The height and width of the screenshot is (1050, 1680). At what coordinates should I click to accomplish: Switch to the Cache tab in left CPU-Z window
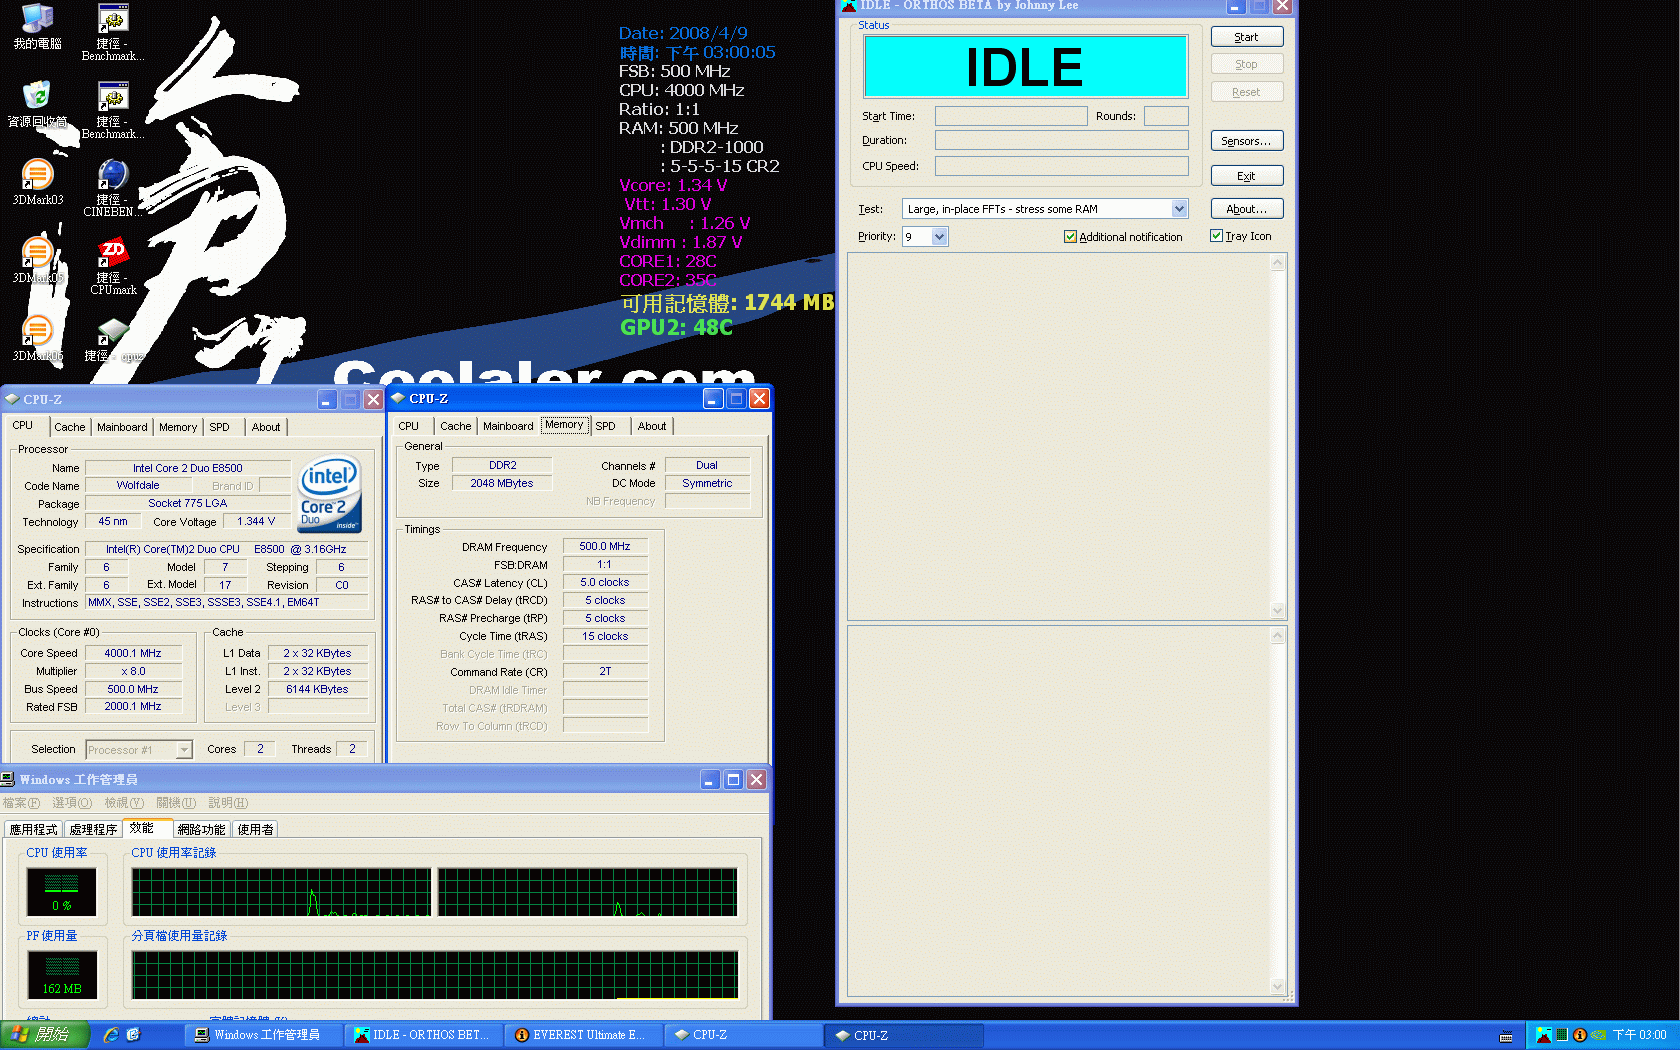pos(70,427)
